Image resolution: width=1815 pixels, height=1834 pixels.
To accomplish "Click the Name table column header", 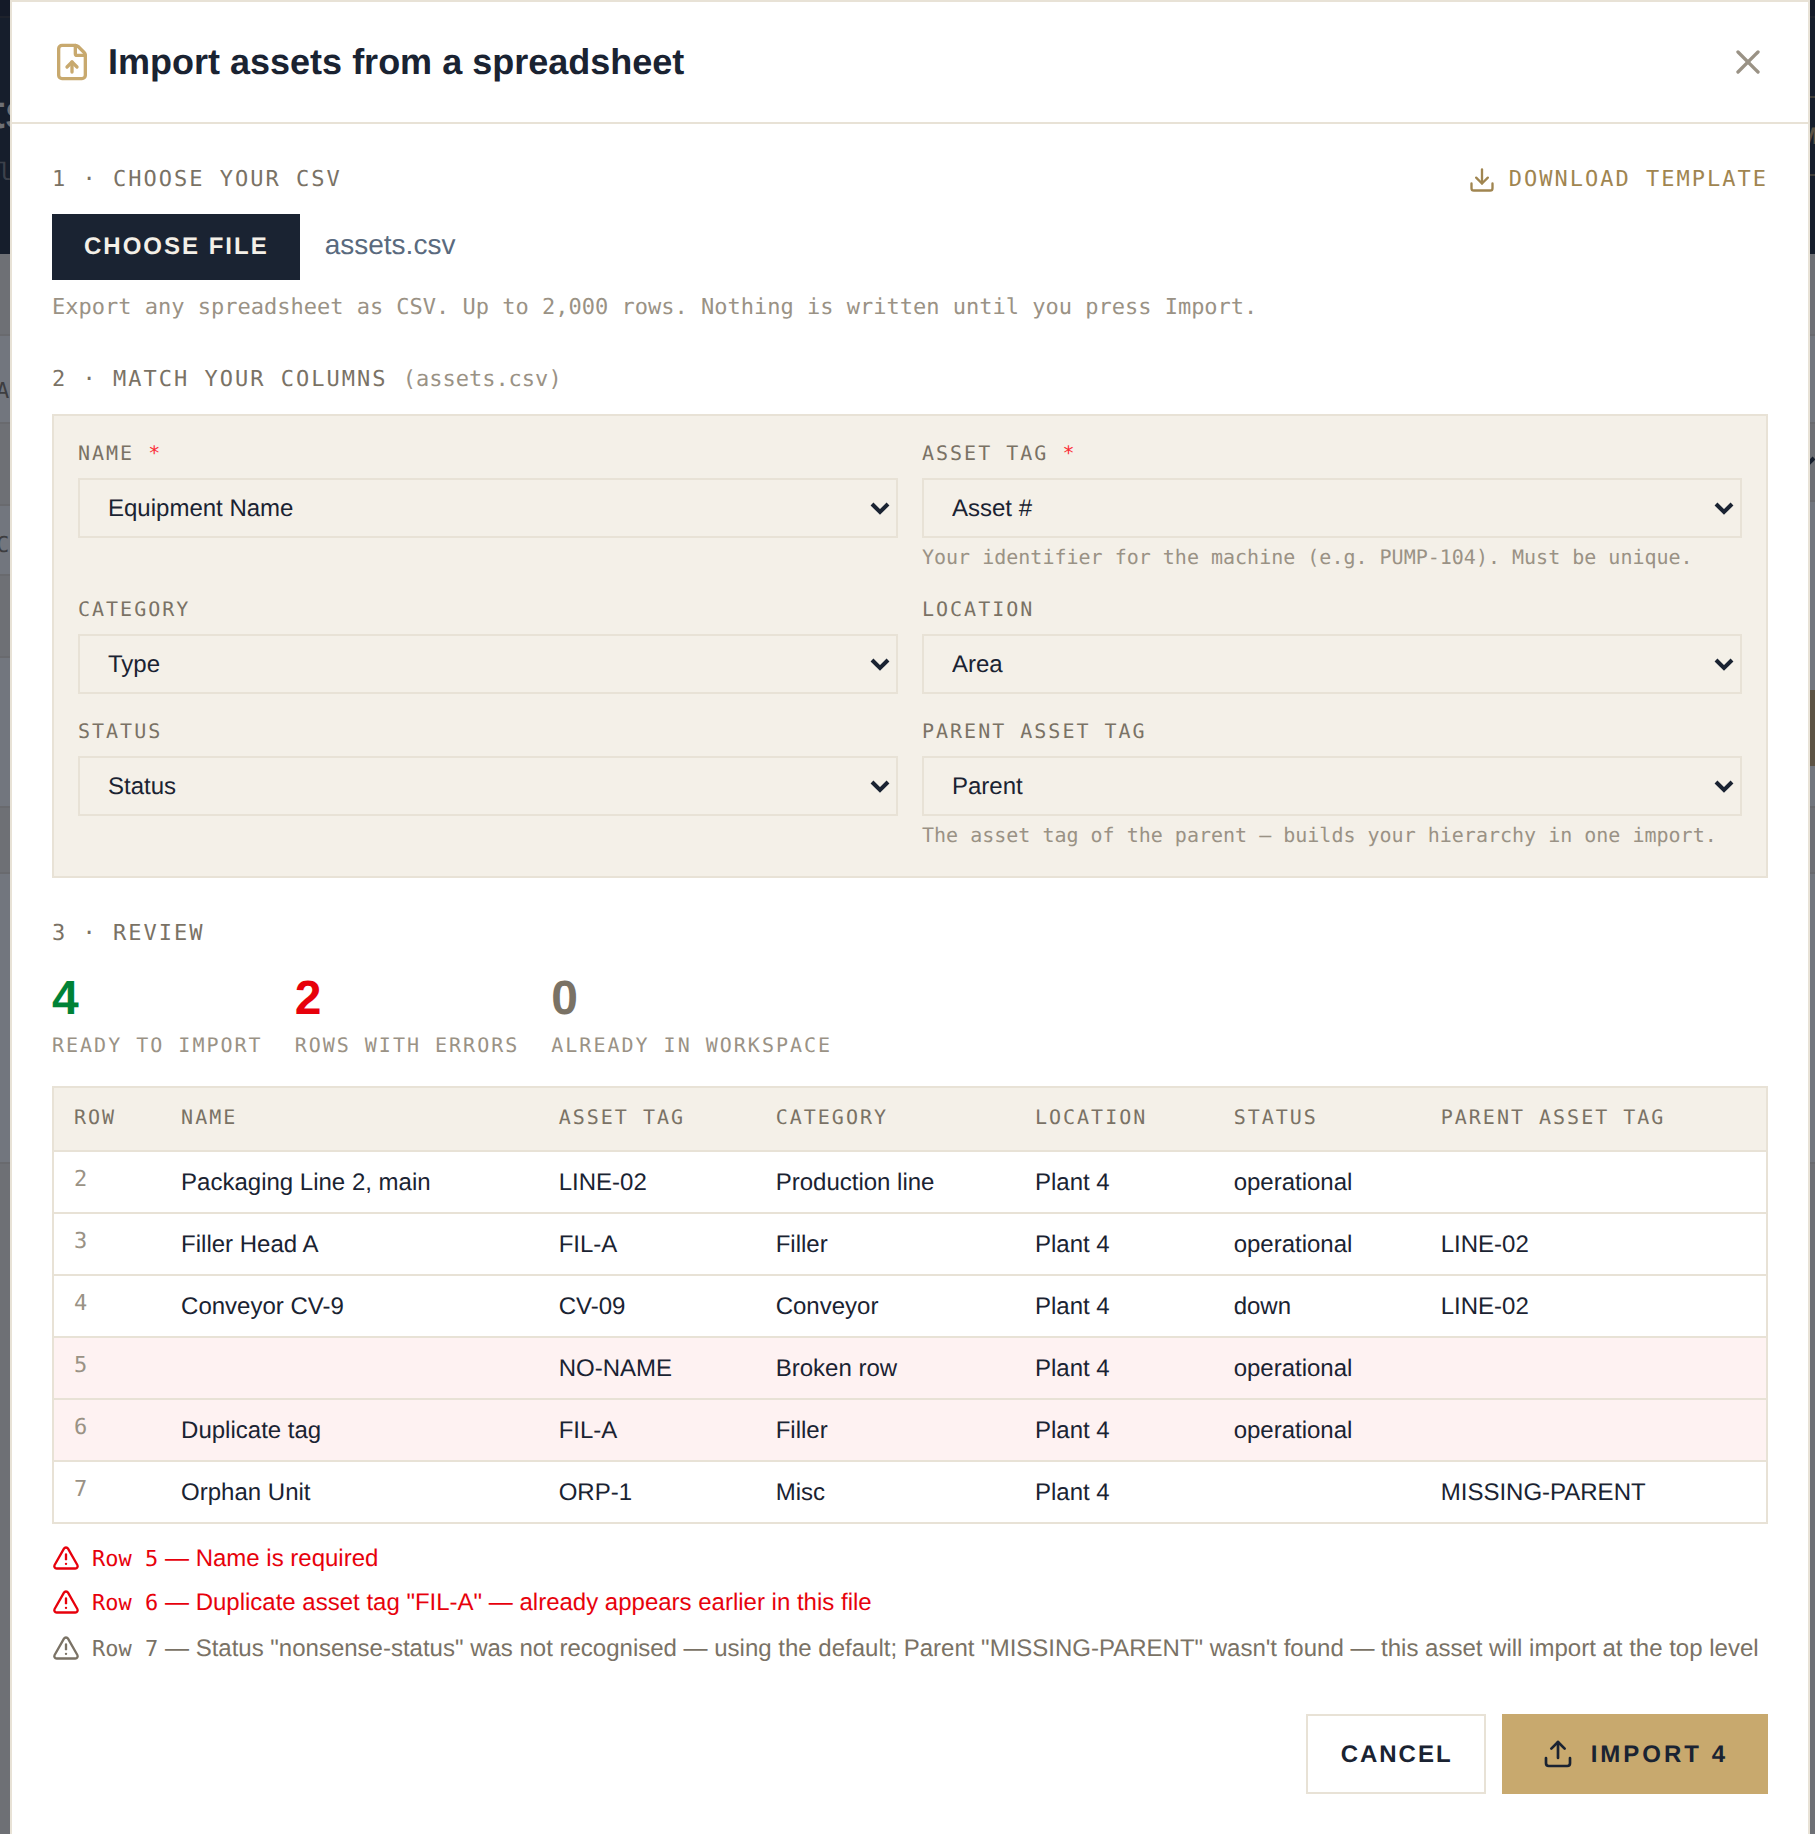I will tap(208, 1117).
